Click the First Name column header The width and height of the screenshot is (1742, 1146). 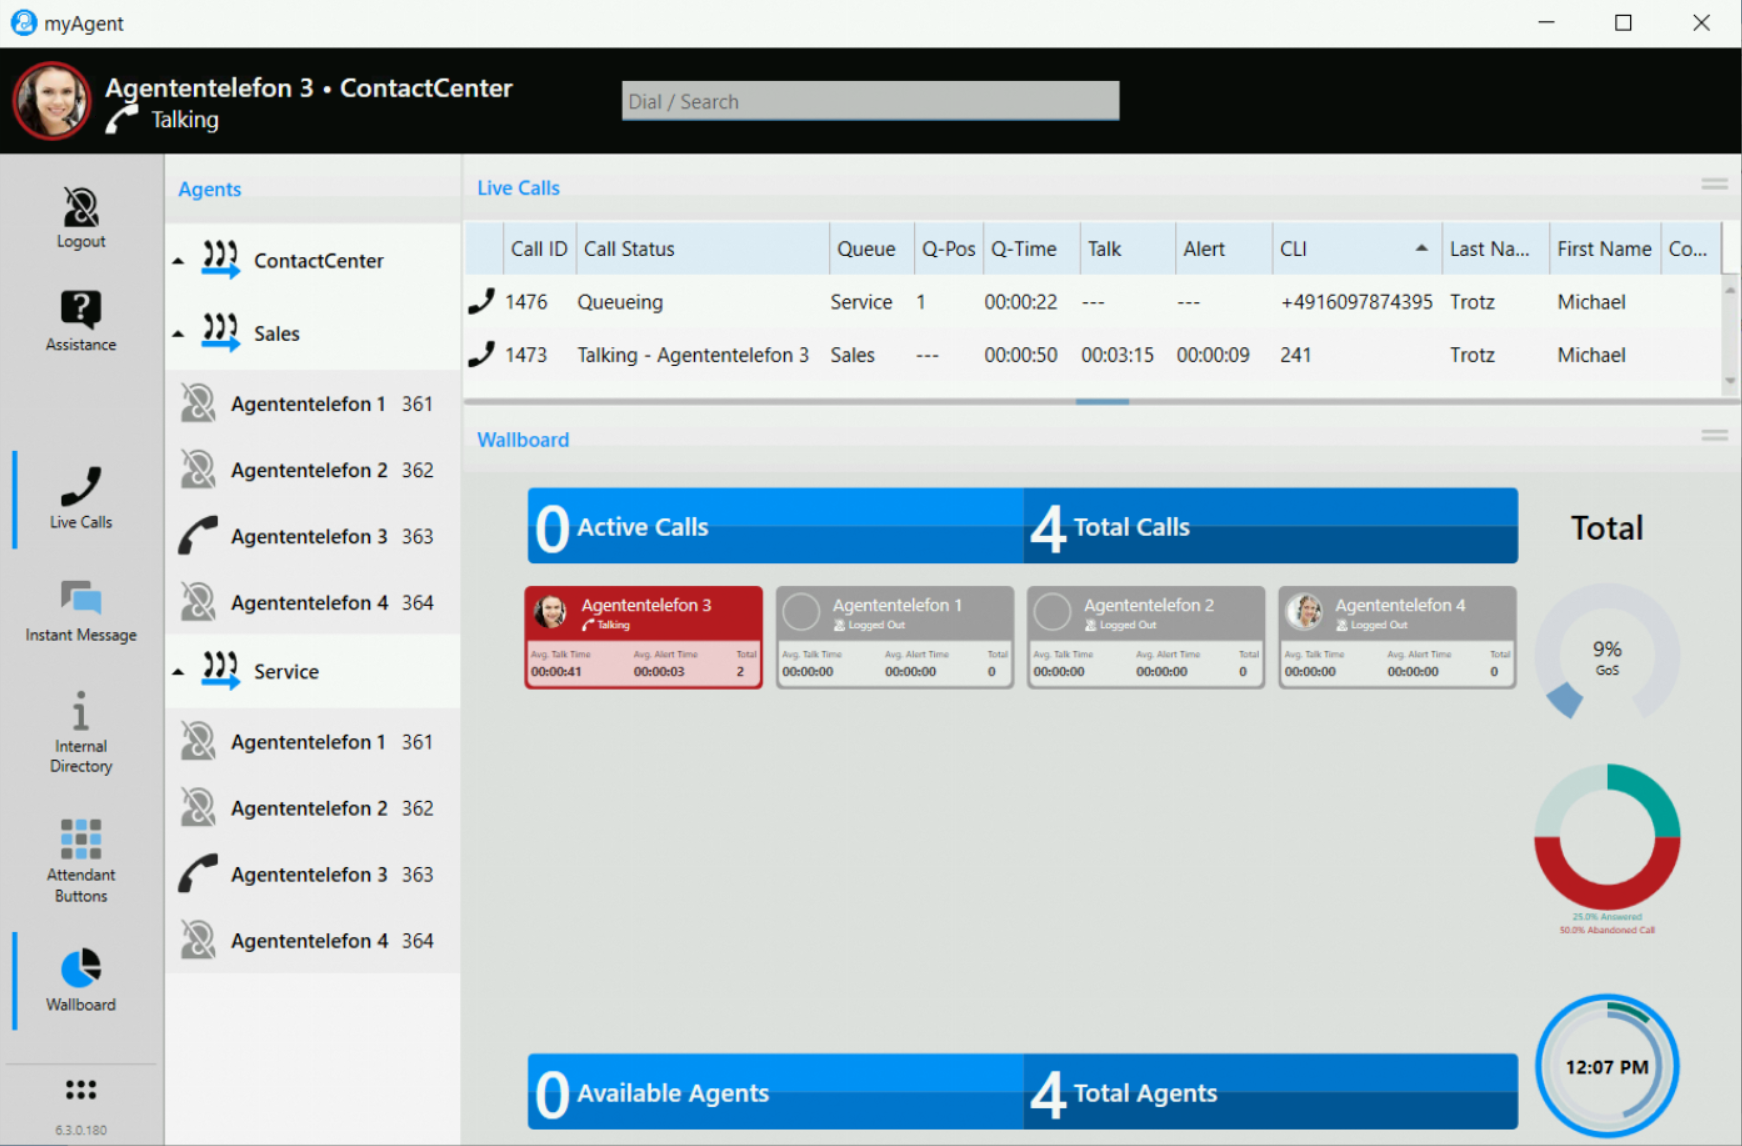click(x=1604, y=249)
